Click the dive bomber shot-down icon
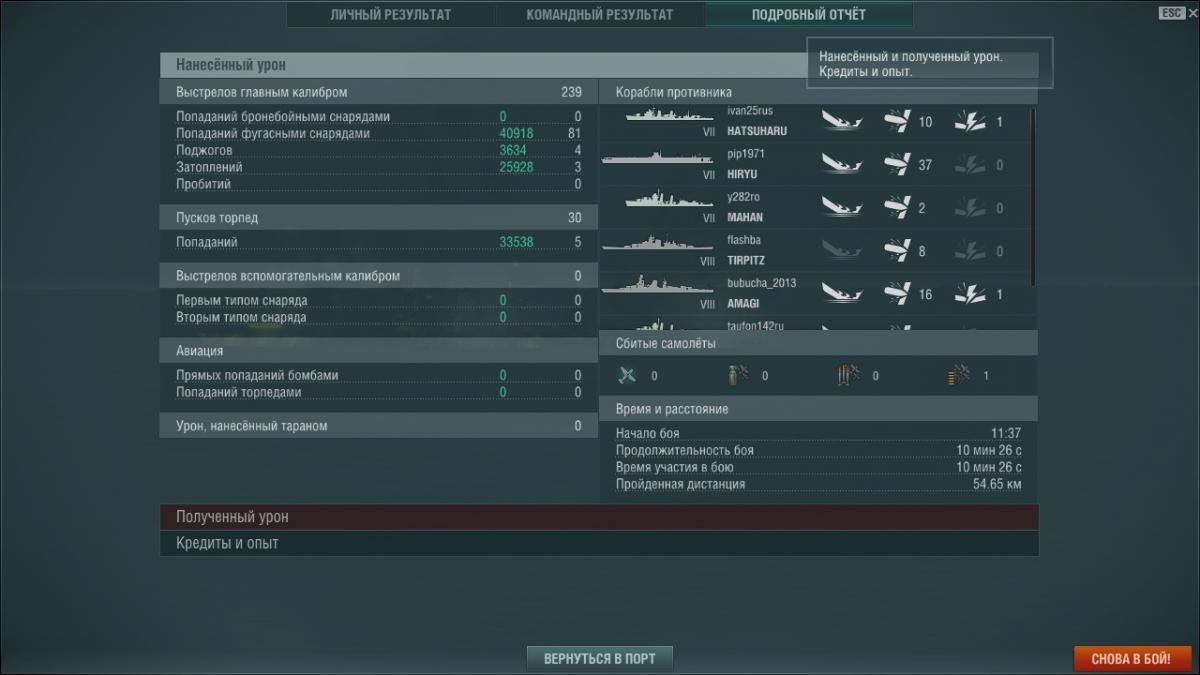The image size is (1200, 675). [x=738, y=376]
